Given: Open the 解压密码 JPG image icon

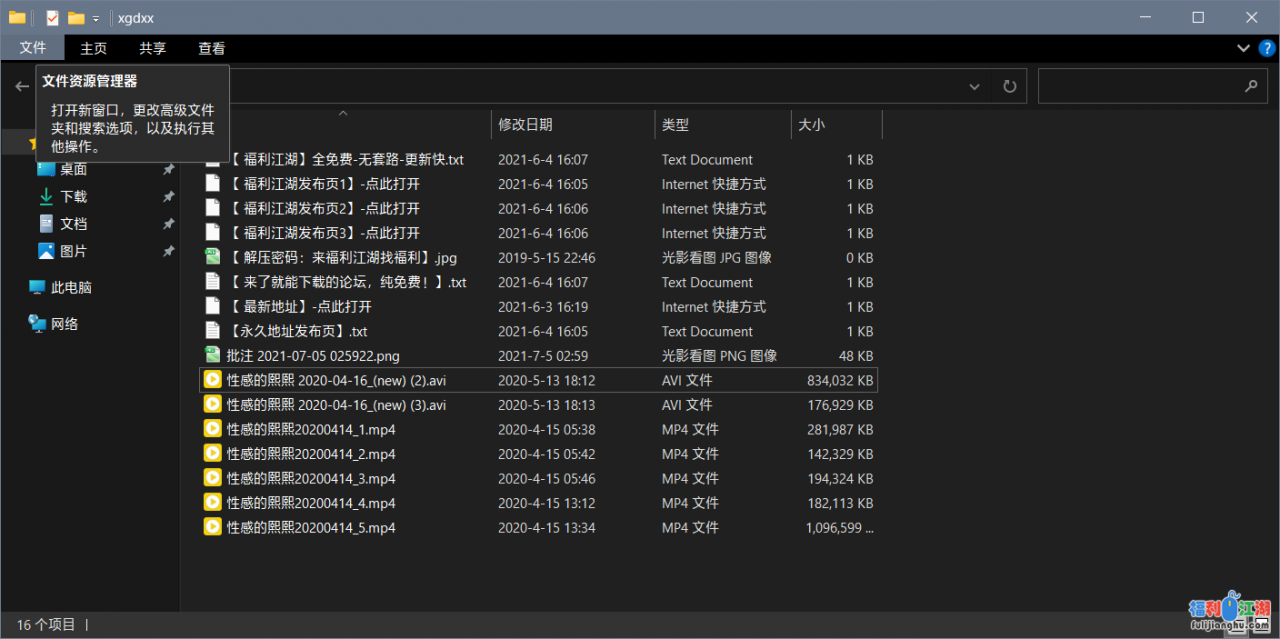Looking at the screenshot, I should (x=212, y=257).
